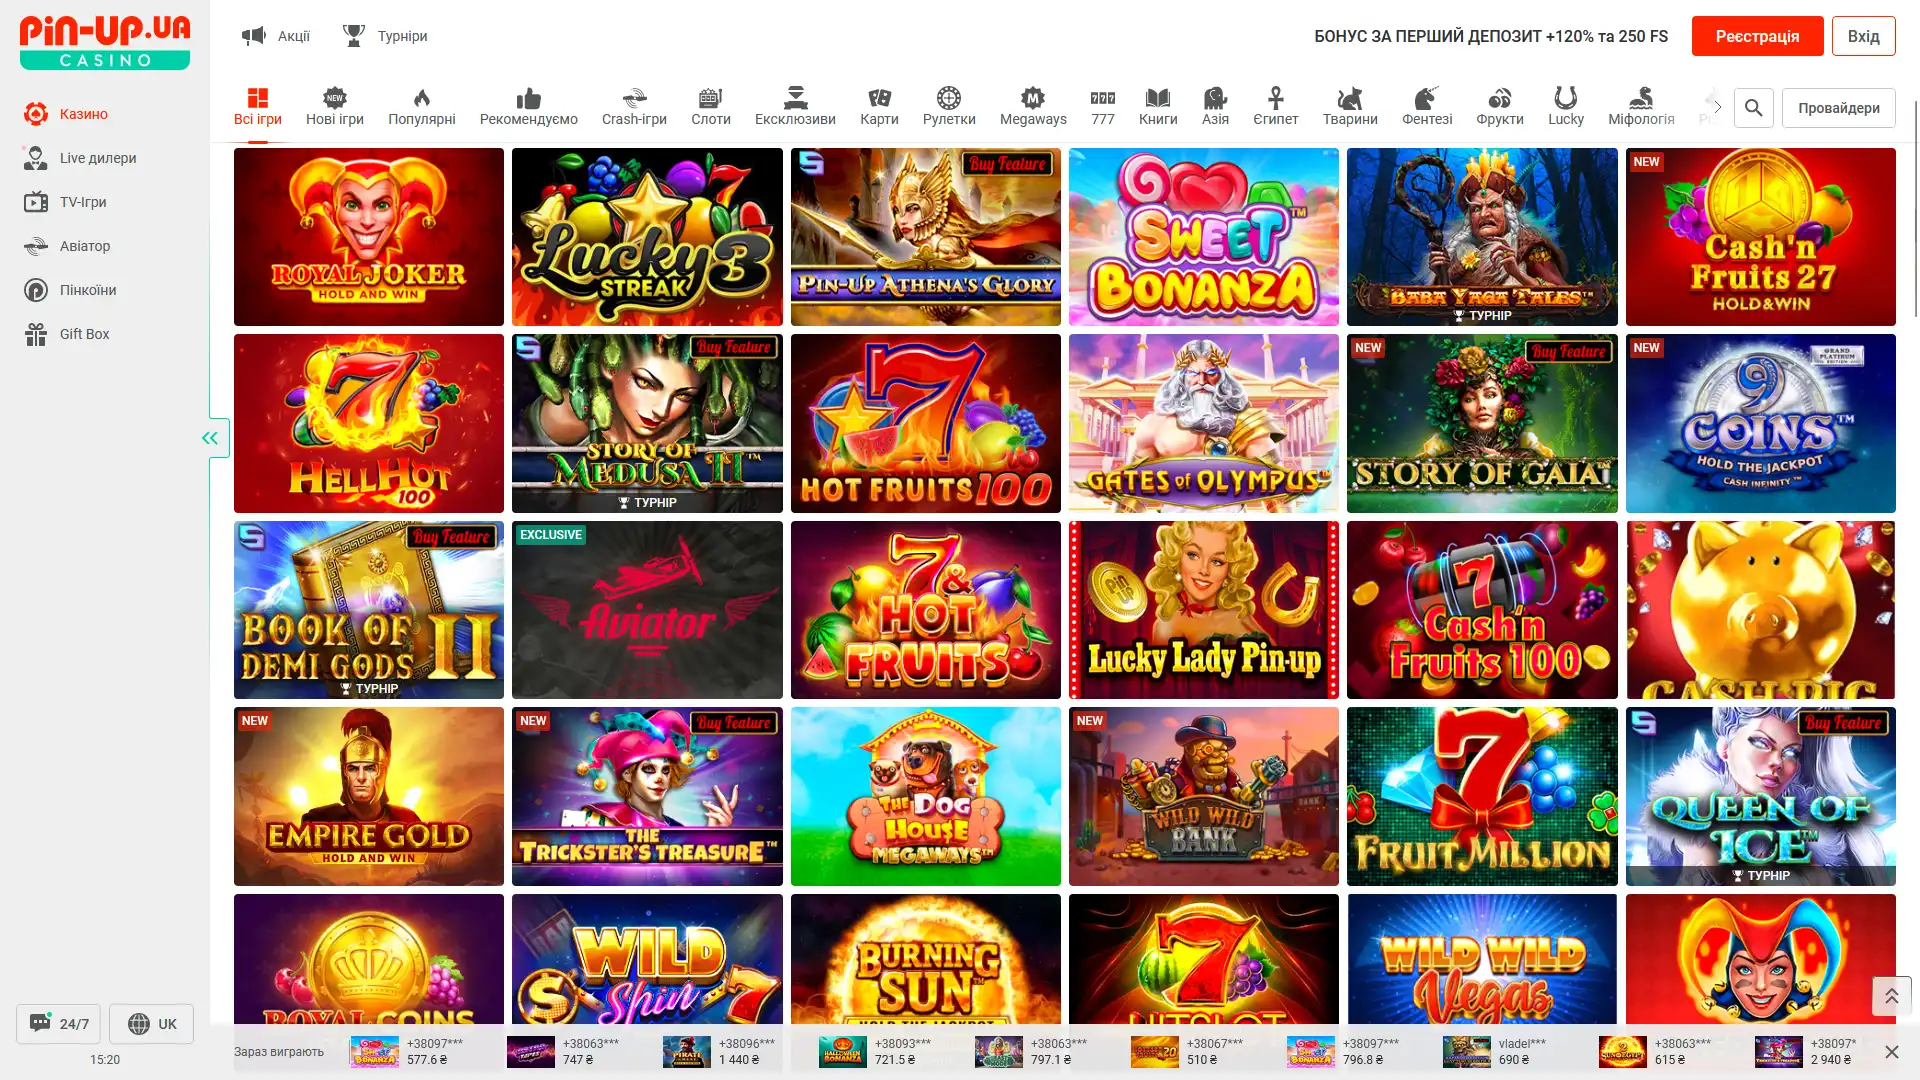This screenshot has height=1080, width=1920.
Task: Click the Вхід login button
Action: (1863, 36)
